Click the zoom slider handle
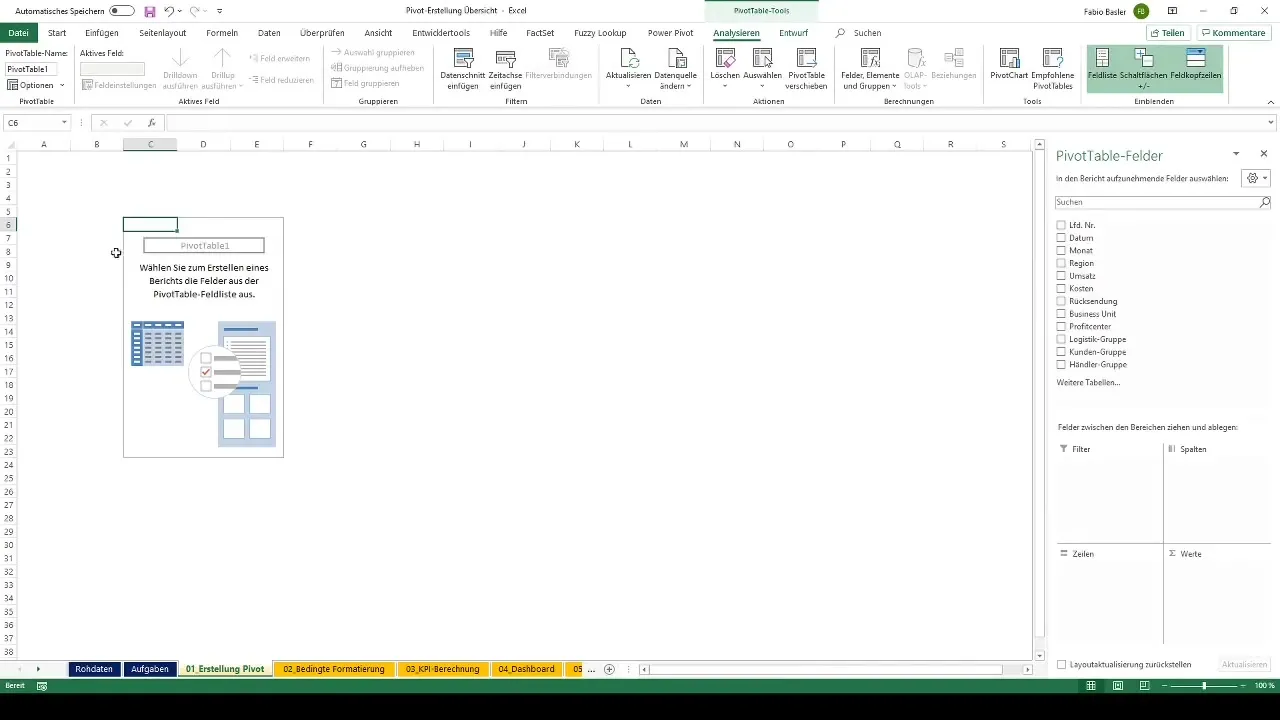 (x=1204, y=686)
